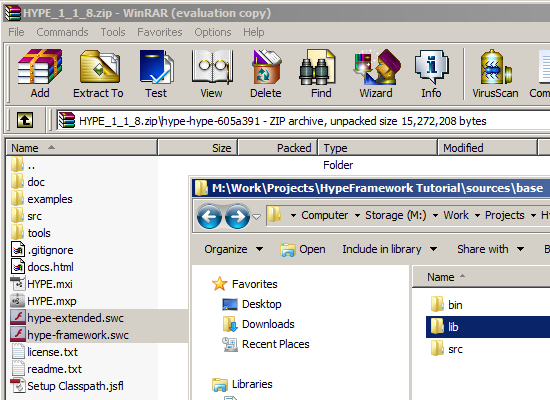
Task: Open Downloads in Explorer navigation pane
Action: pos(259,324)
